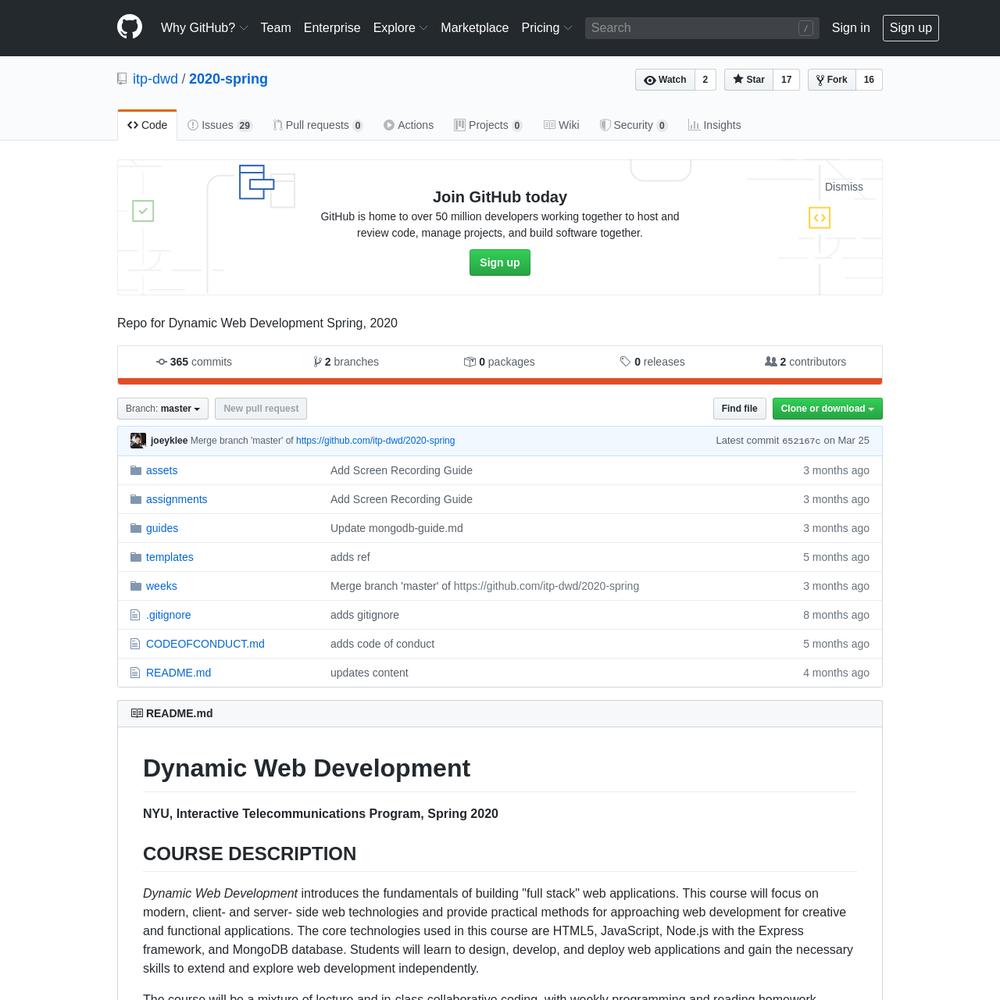View the 2 branches
Image resolution: width=1000 pixels, height=1000 pixels.
(346, 362)
